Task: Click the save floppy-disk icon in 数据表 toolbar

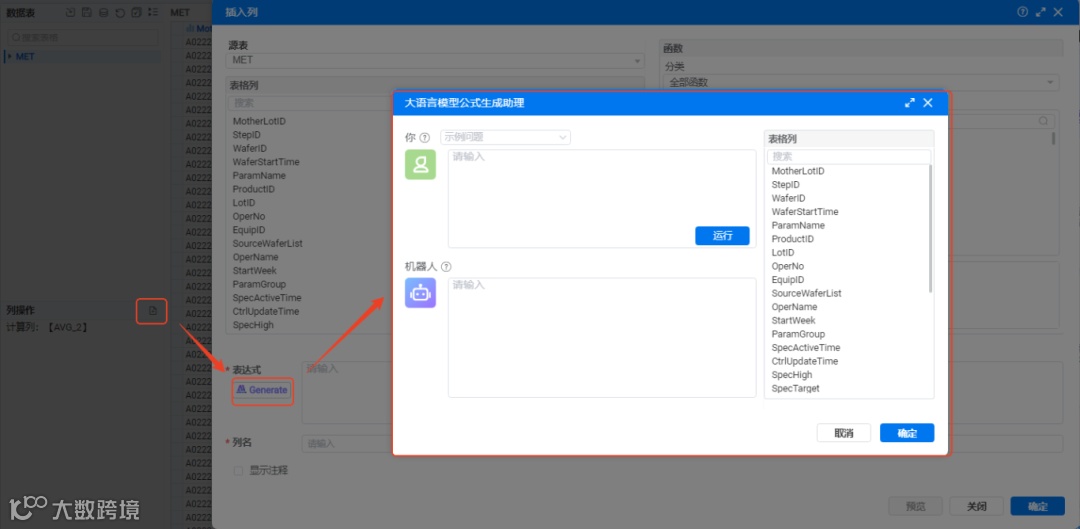Action: click(x=87, y=12)
